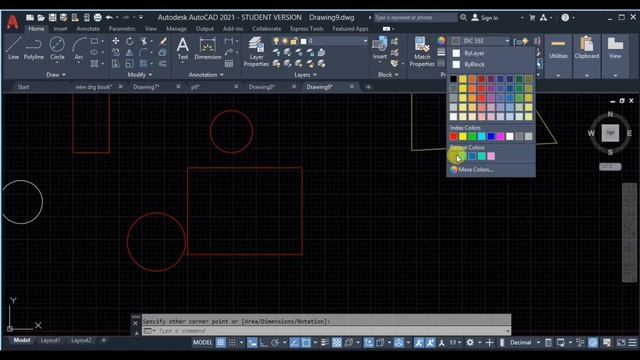Click the search magnifier icon

point(463,18)
